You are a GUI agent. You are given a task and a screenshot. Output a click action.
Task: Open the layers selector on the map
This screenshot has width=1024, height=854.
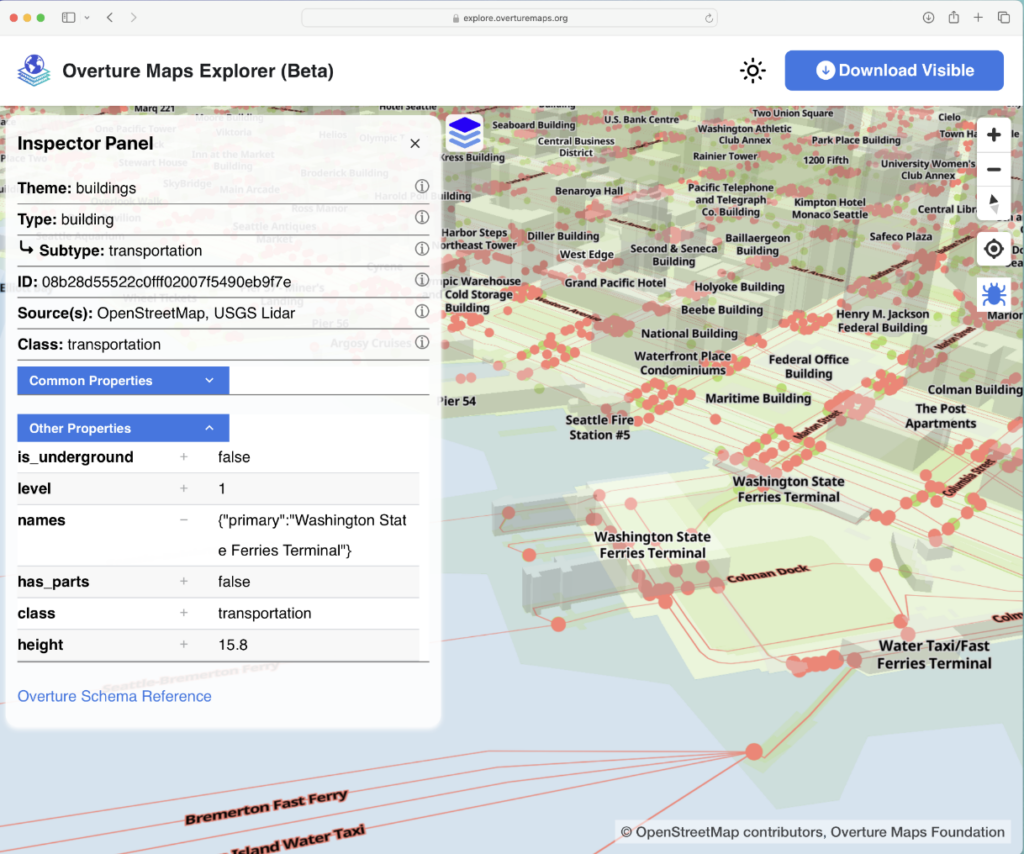coord(463,132)
